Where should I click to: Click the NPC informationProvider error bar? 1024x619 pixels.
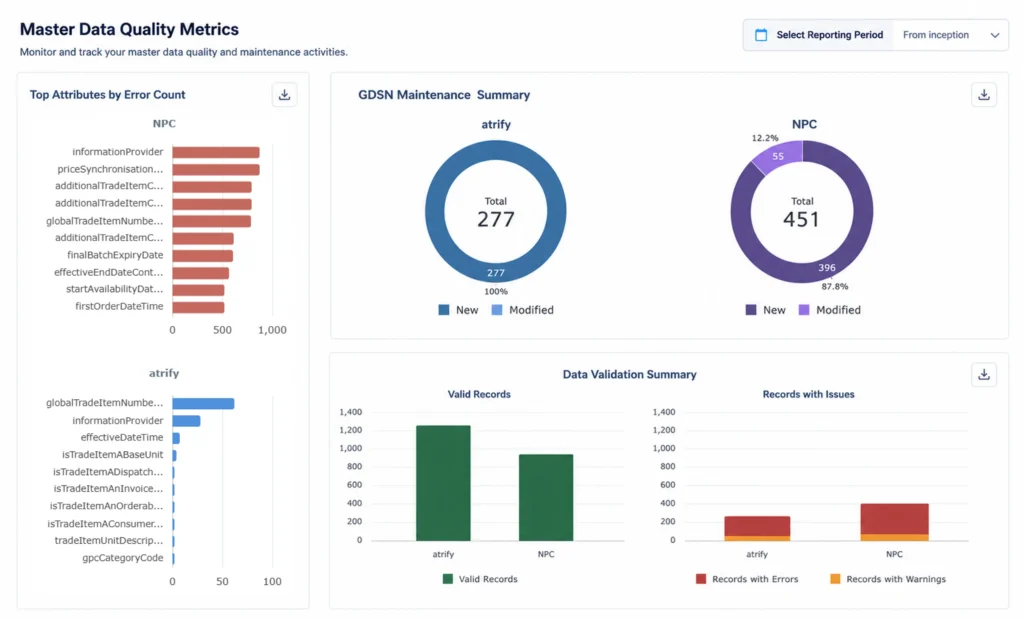pyautogui.click(x=216, y=152)
